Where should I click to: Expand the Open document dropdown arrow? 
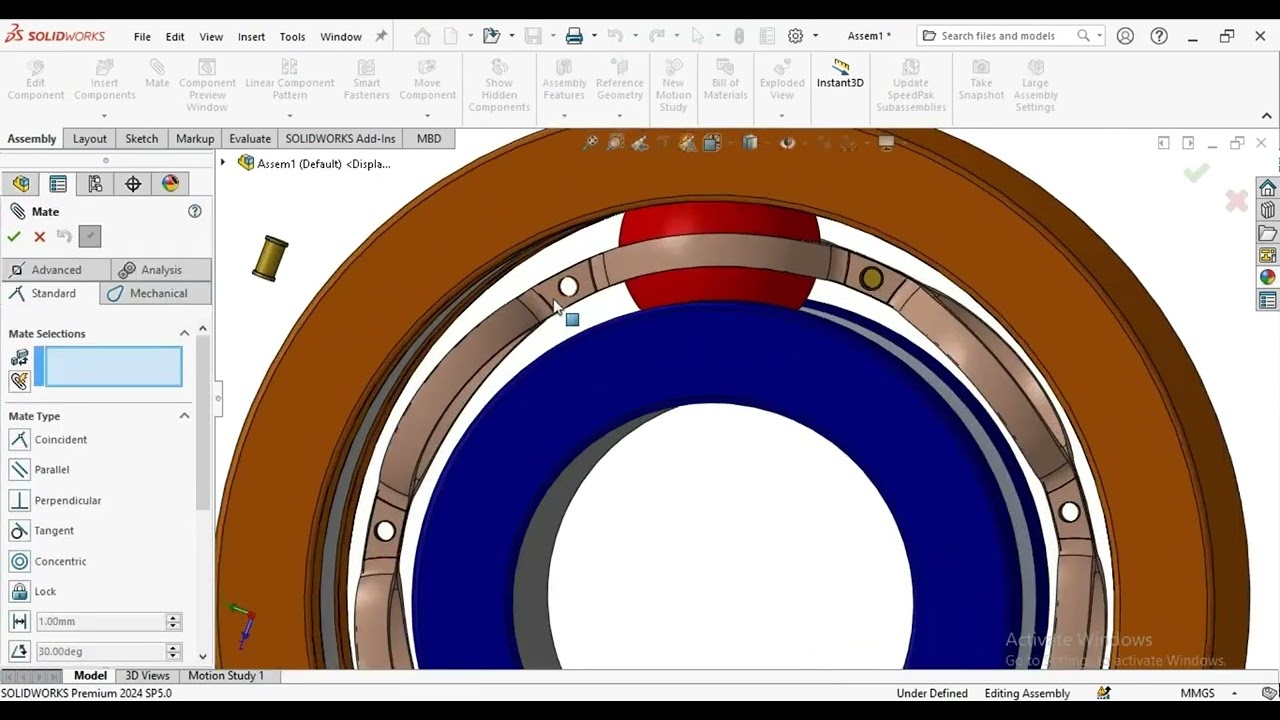[x=511, y=36]
